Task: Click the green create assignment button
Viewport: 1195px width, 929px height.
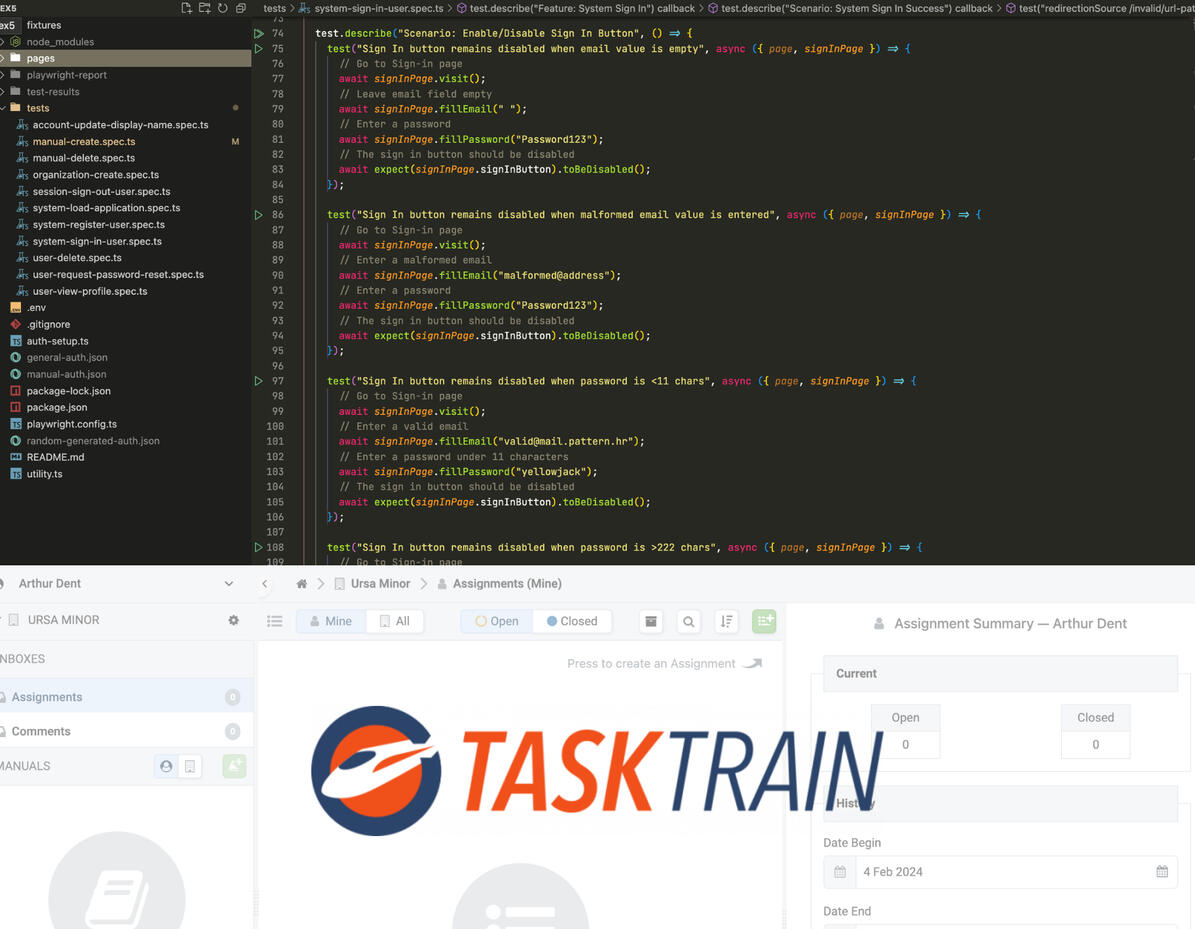Action: pyautogui.click(x=764, y=622)
